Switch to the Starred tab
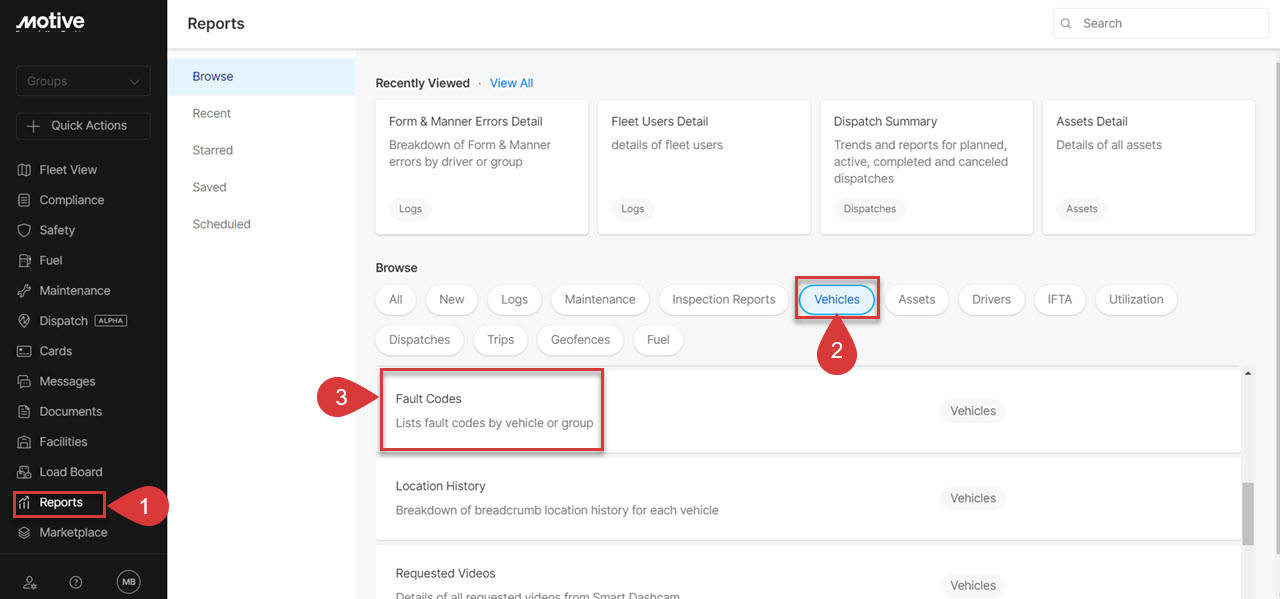The width and height of the screenshot is (1280, 599). 212,150
